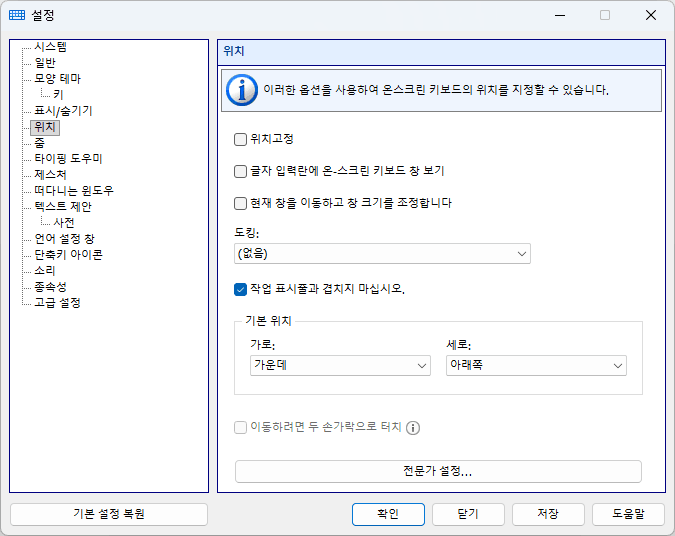Select 떠다니는 윈도우 in the tree
The width and height of the screenshot is (675, 536).
click(x=74, y=191)
